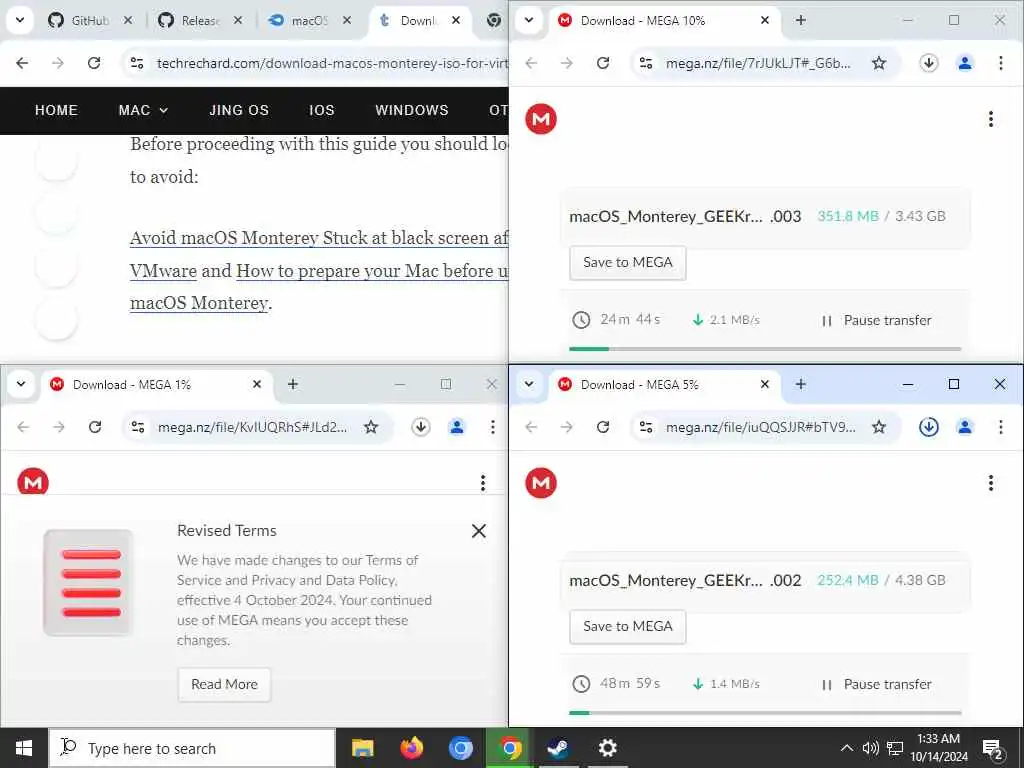
Task: Close the Download tab in techrechard window
Action: (456, 20)
